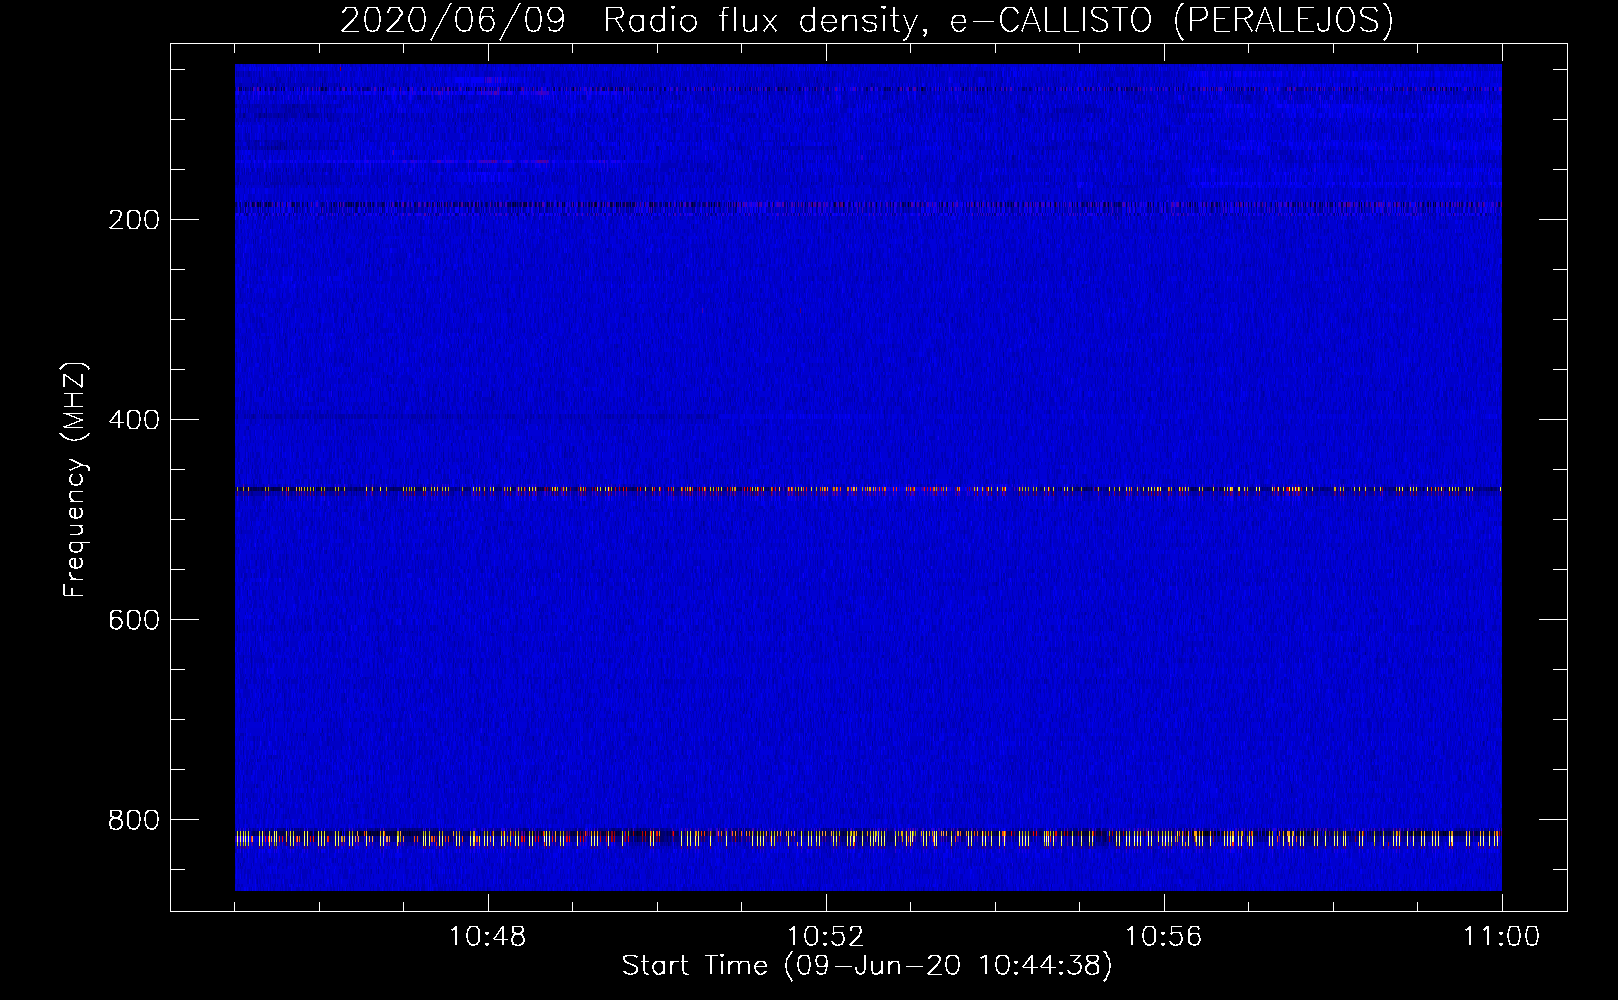Click the yellow striped band near 820 MHz
Image resolution: width=1618 pixels, height=1000 pixels.
868,838
